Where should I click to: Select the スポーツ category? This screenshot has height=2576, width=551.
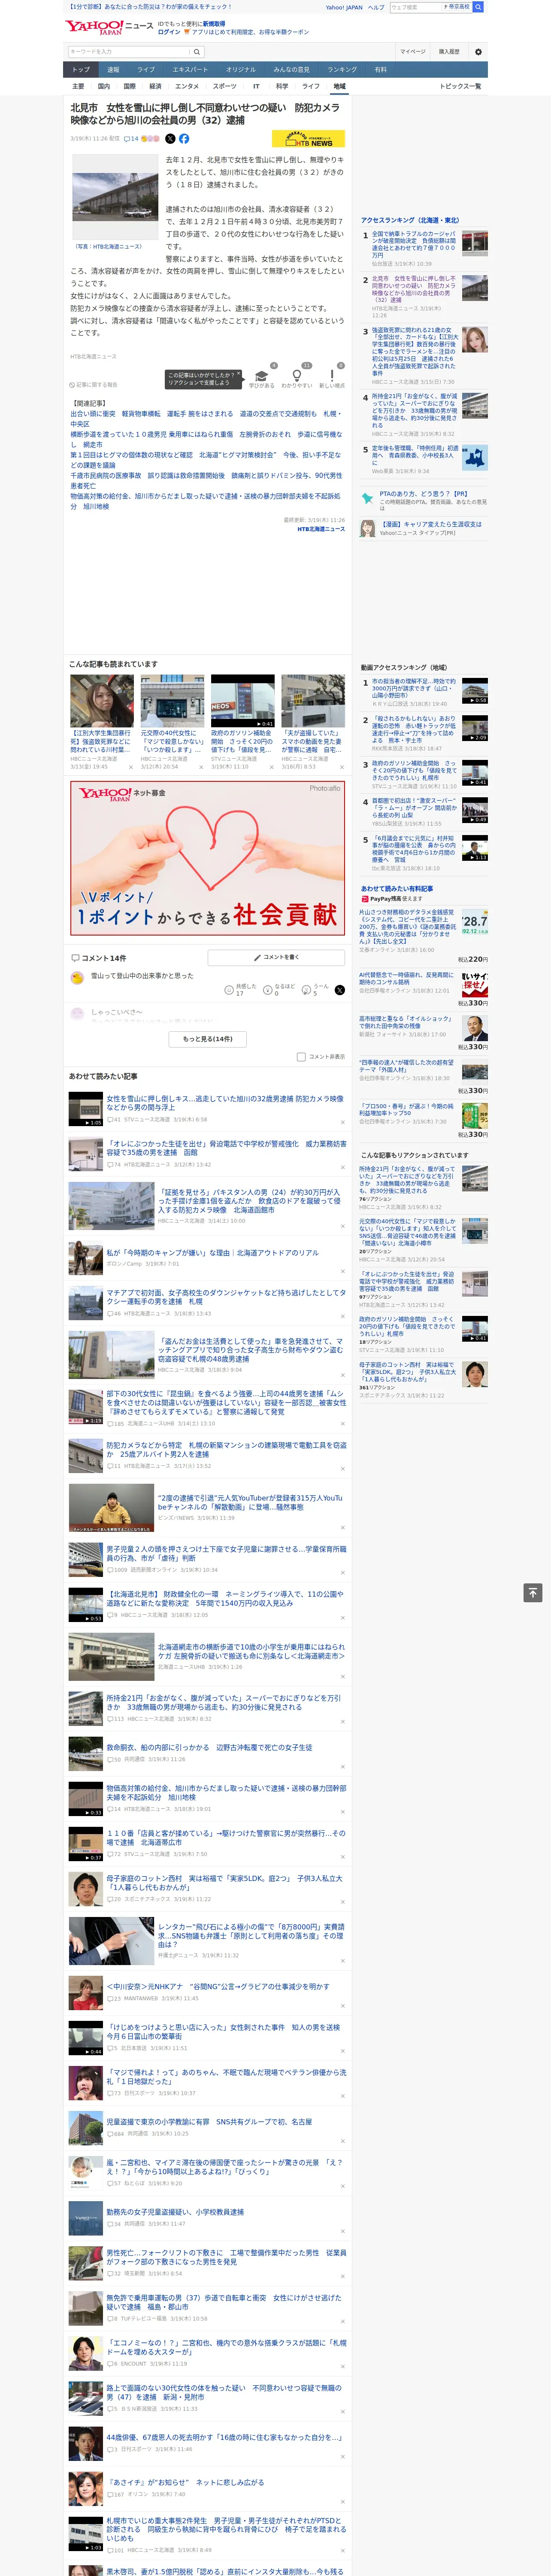pyautogui.click(x=225, y=86)
